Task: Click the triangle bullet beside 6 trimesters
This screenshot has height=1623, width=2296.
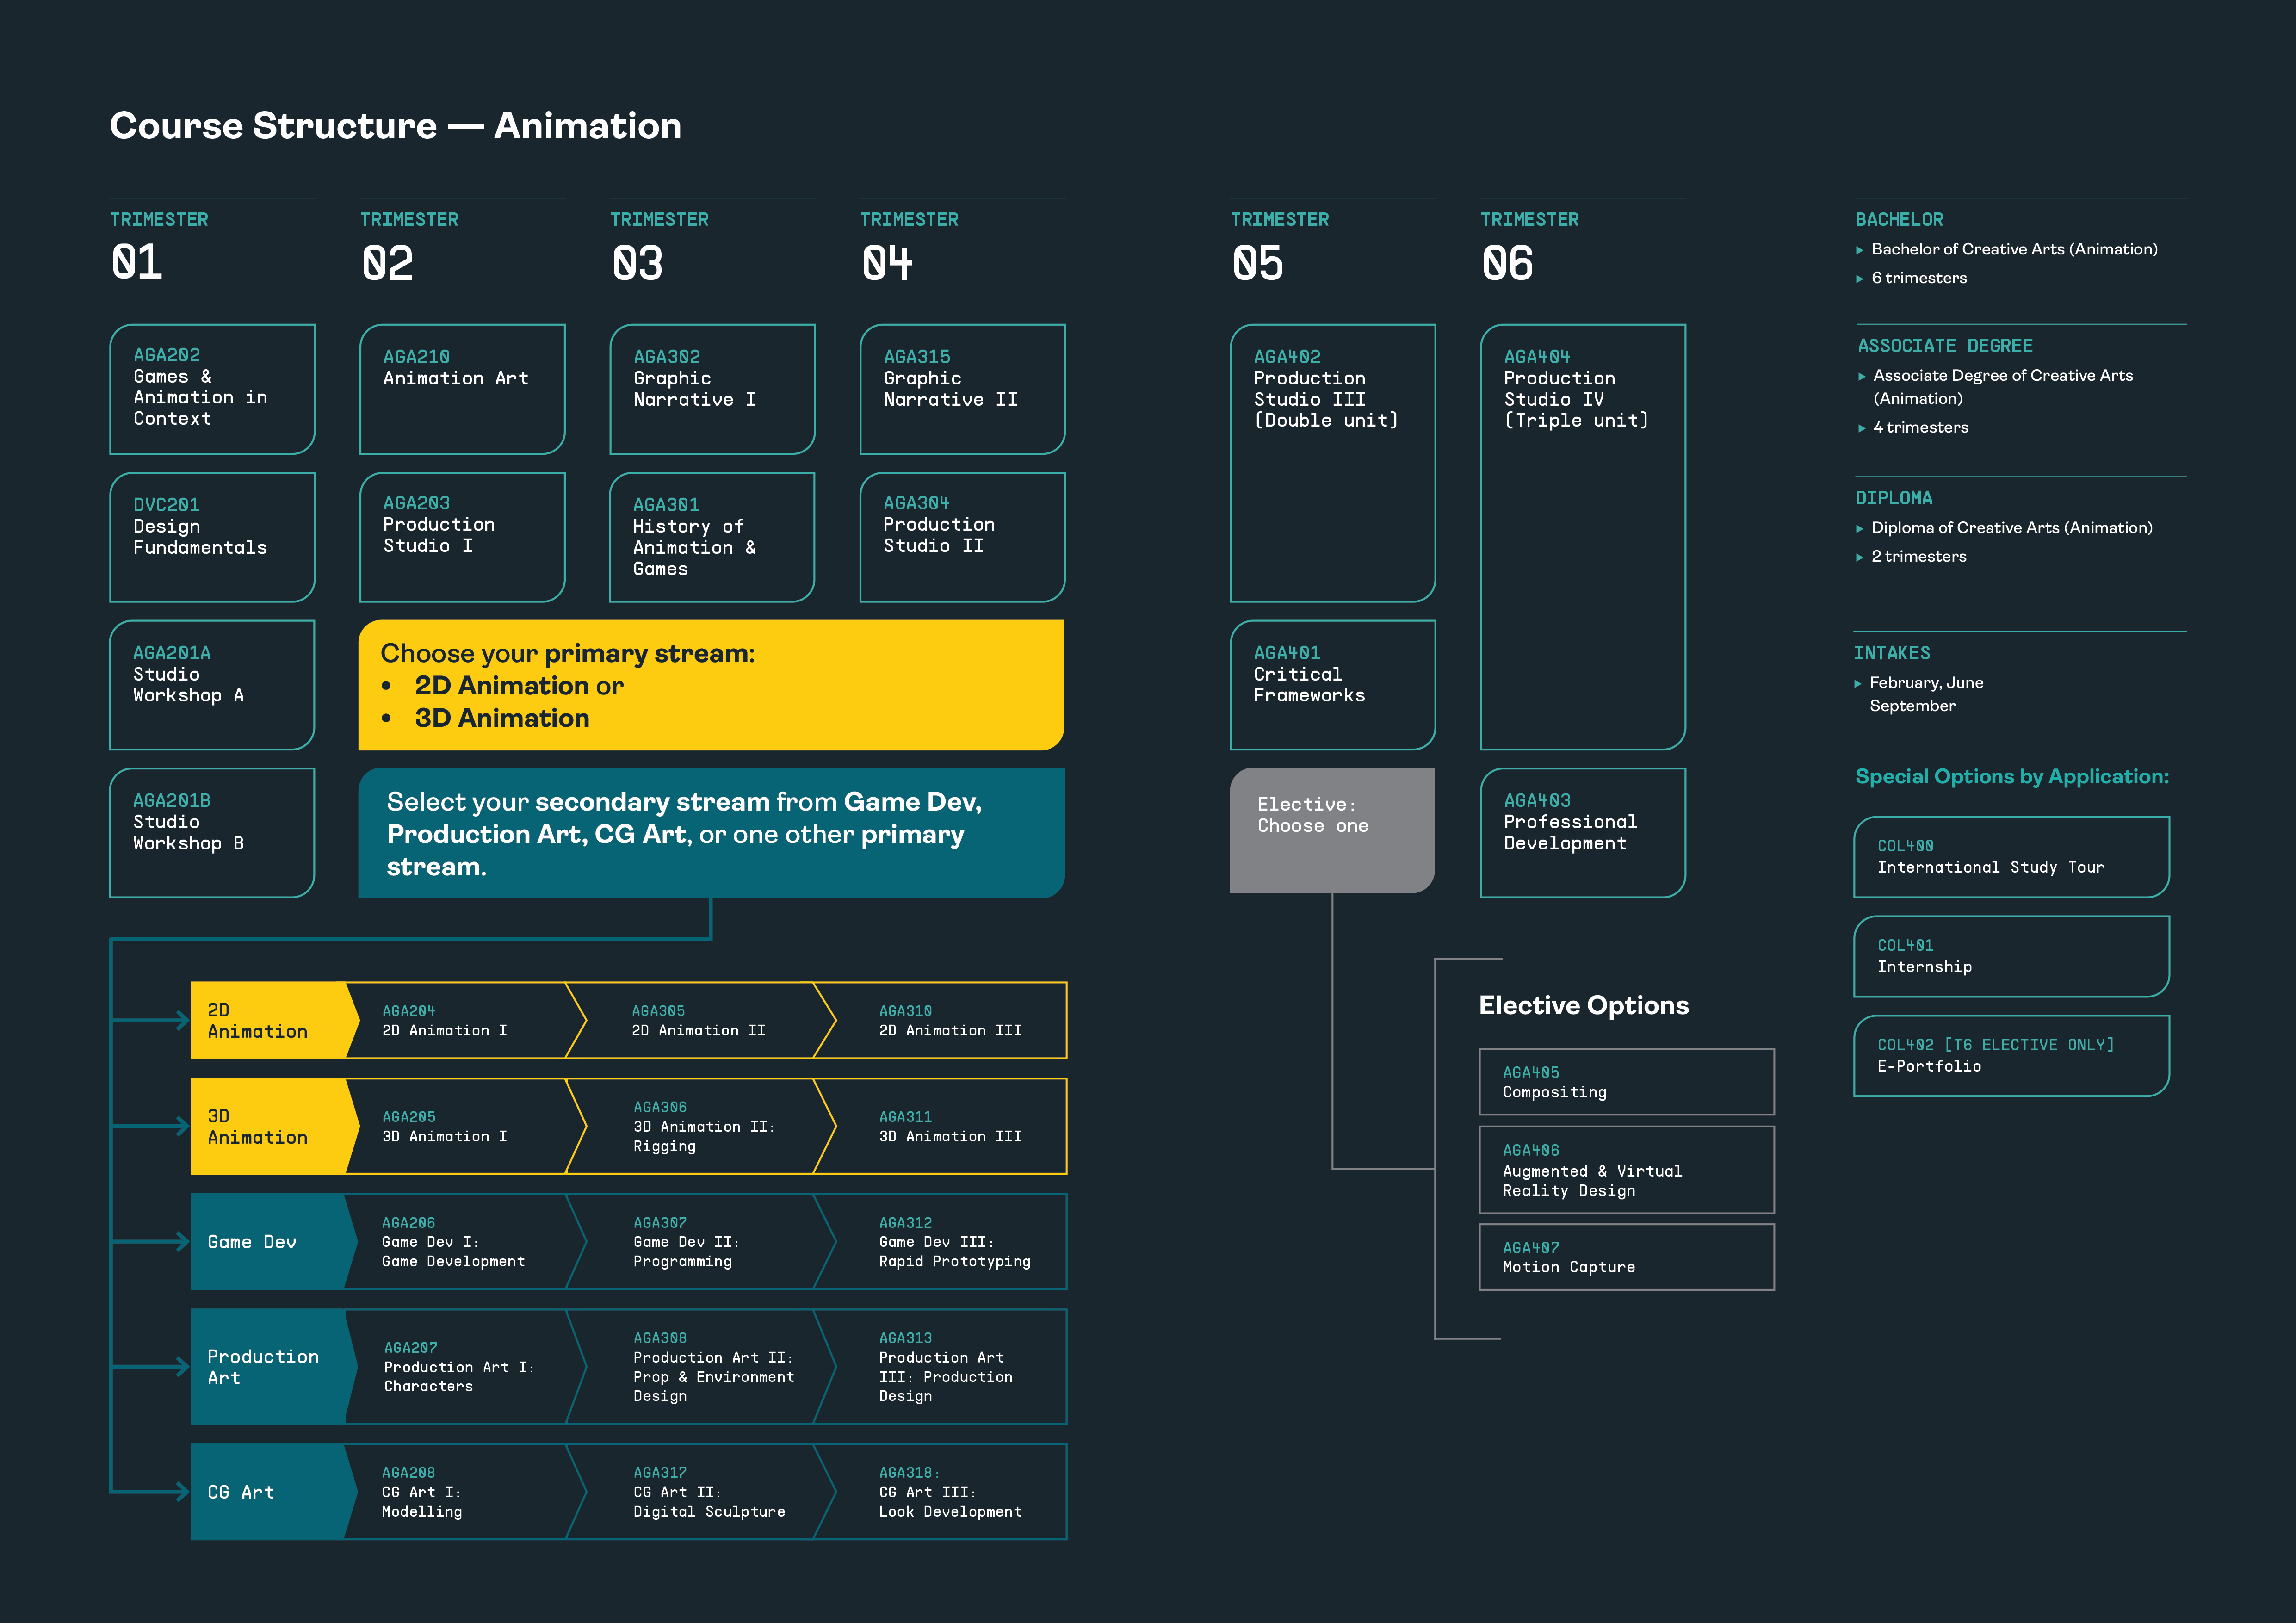Action: [x=1860, y=279]
